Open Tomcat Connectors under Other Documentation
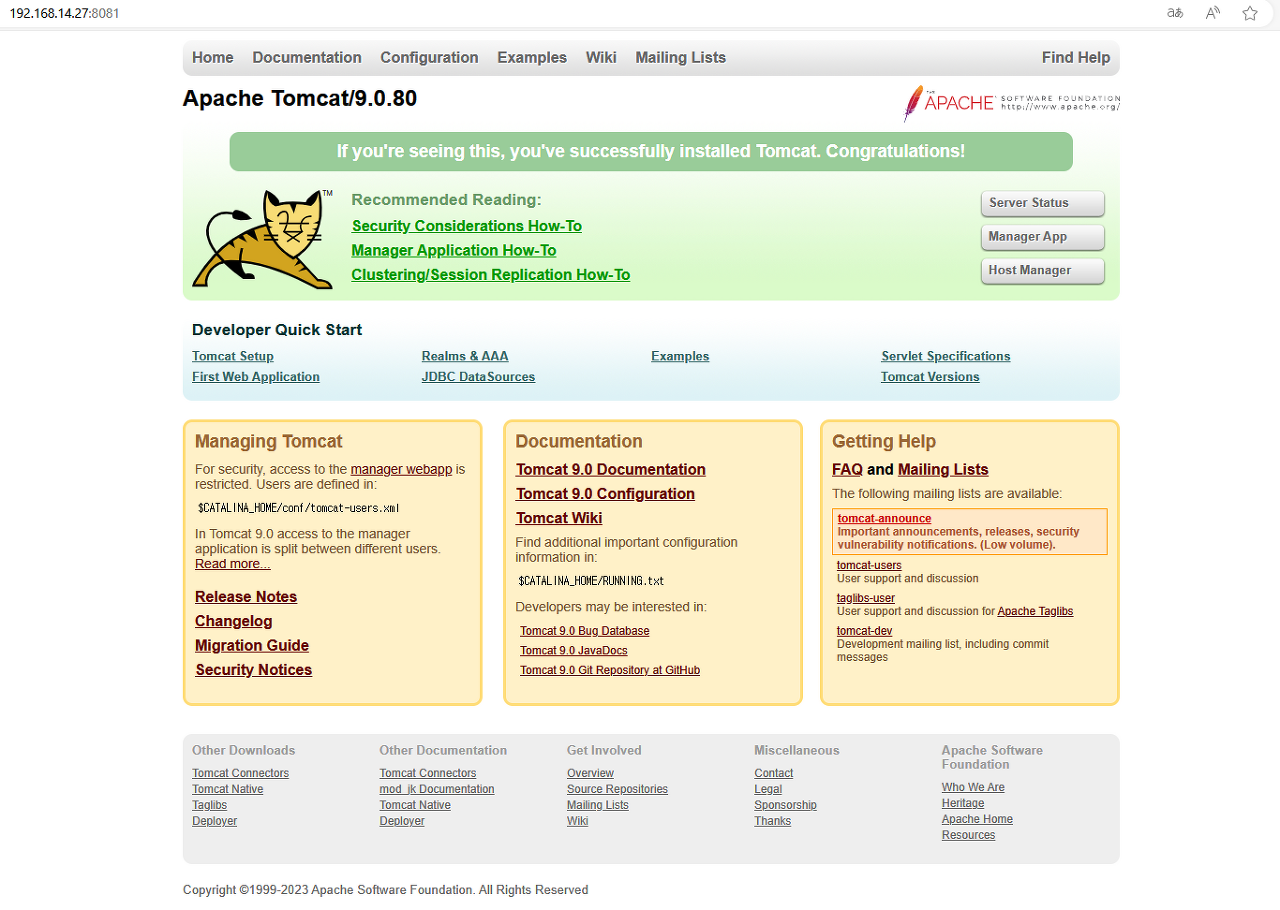Image resolution: width=1280 pixels, height=910 pixels. pos(428,773)
